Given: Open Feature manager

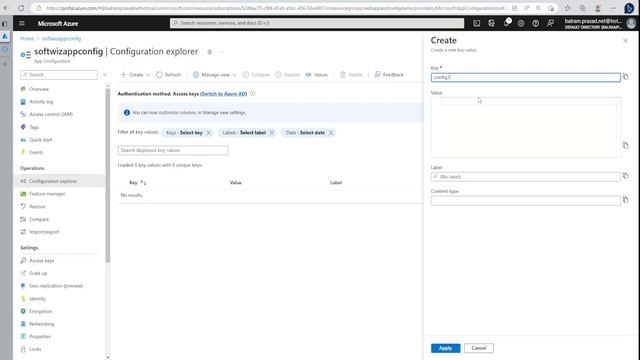Looking at the screenshot, I should (47, 194).
